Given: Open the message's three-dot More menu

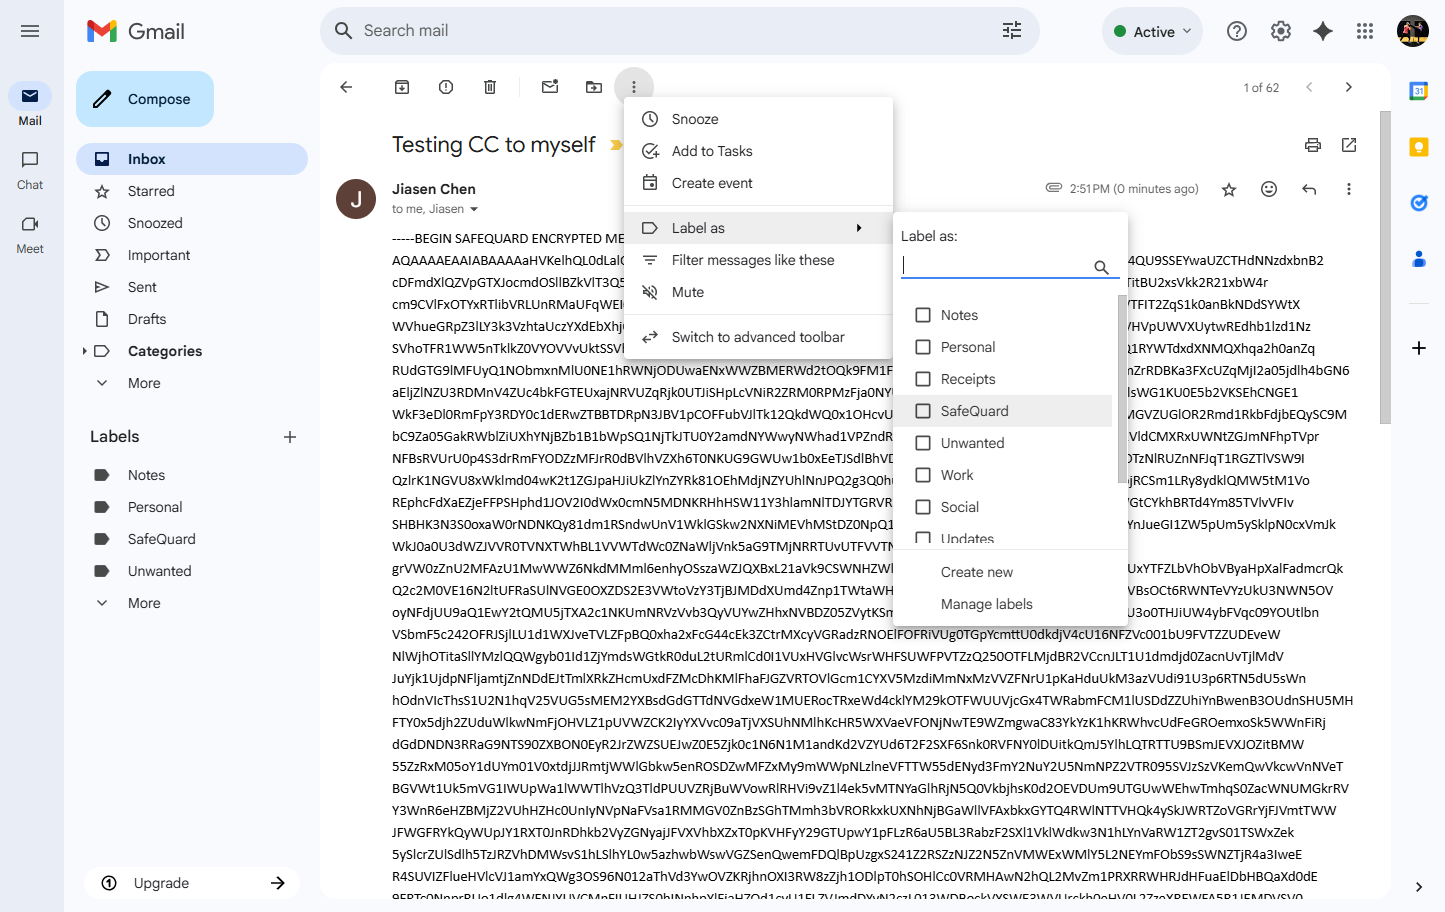Looking at the screenshot, I should 1349,189.
